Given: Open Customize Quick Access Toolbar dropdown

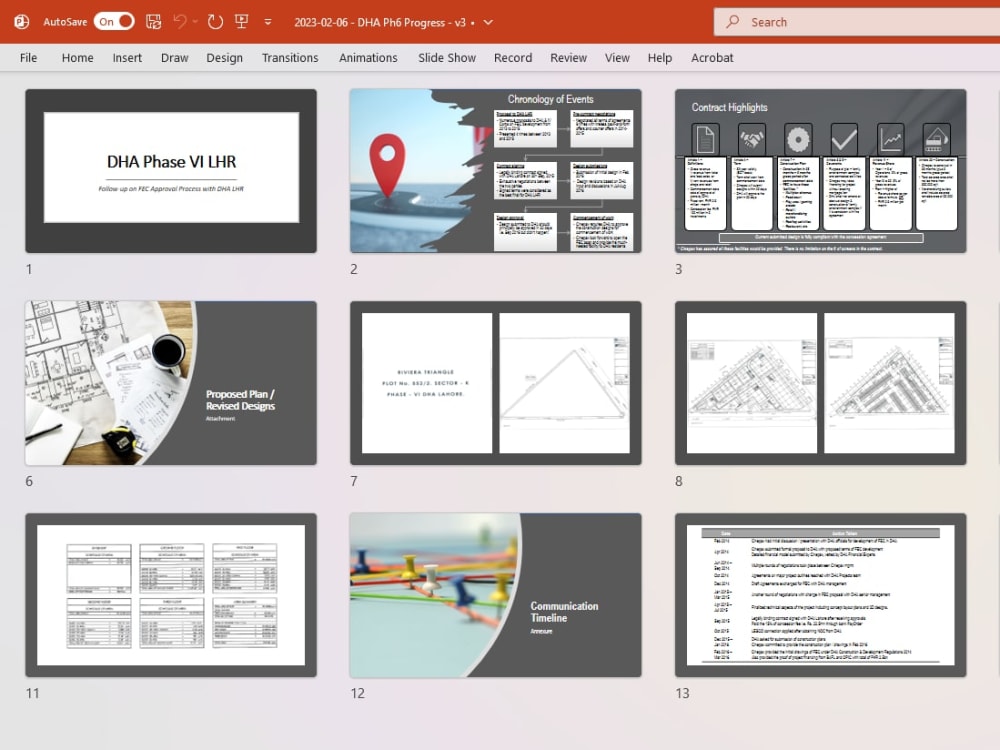Looking at the screenshot, I should (x=268, y=22).
